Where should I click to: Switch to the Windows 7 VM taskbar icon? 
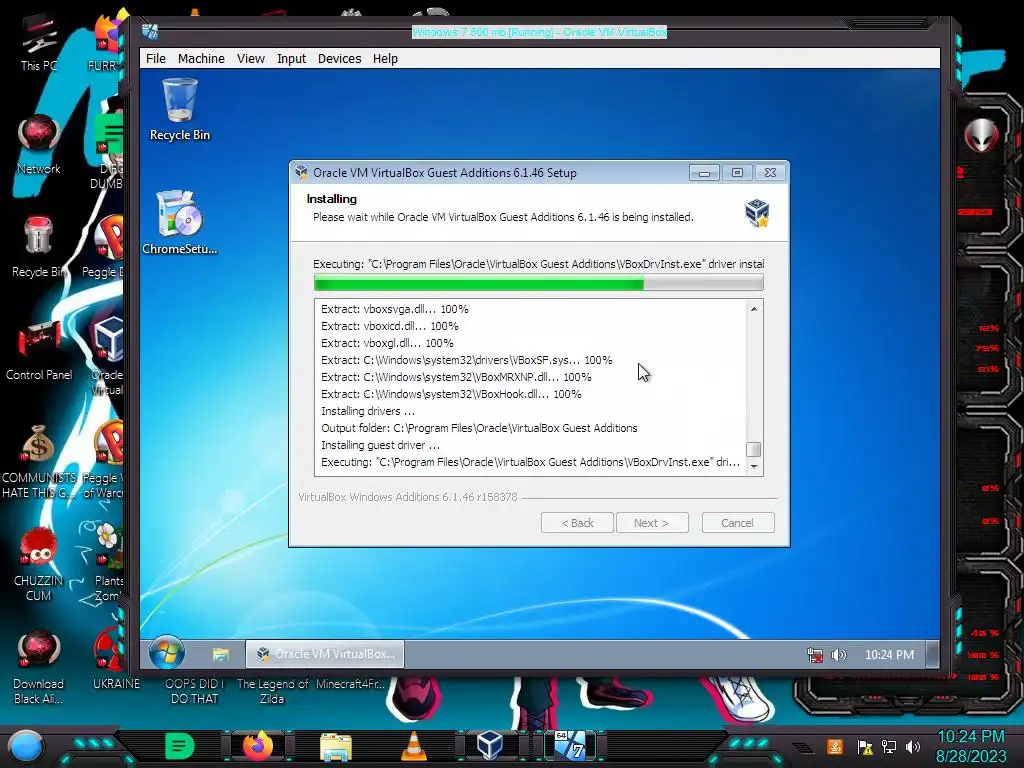pos(569,746)
